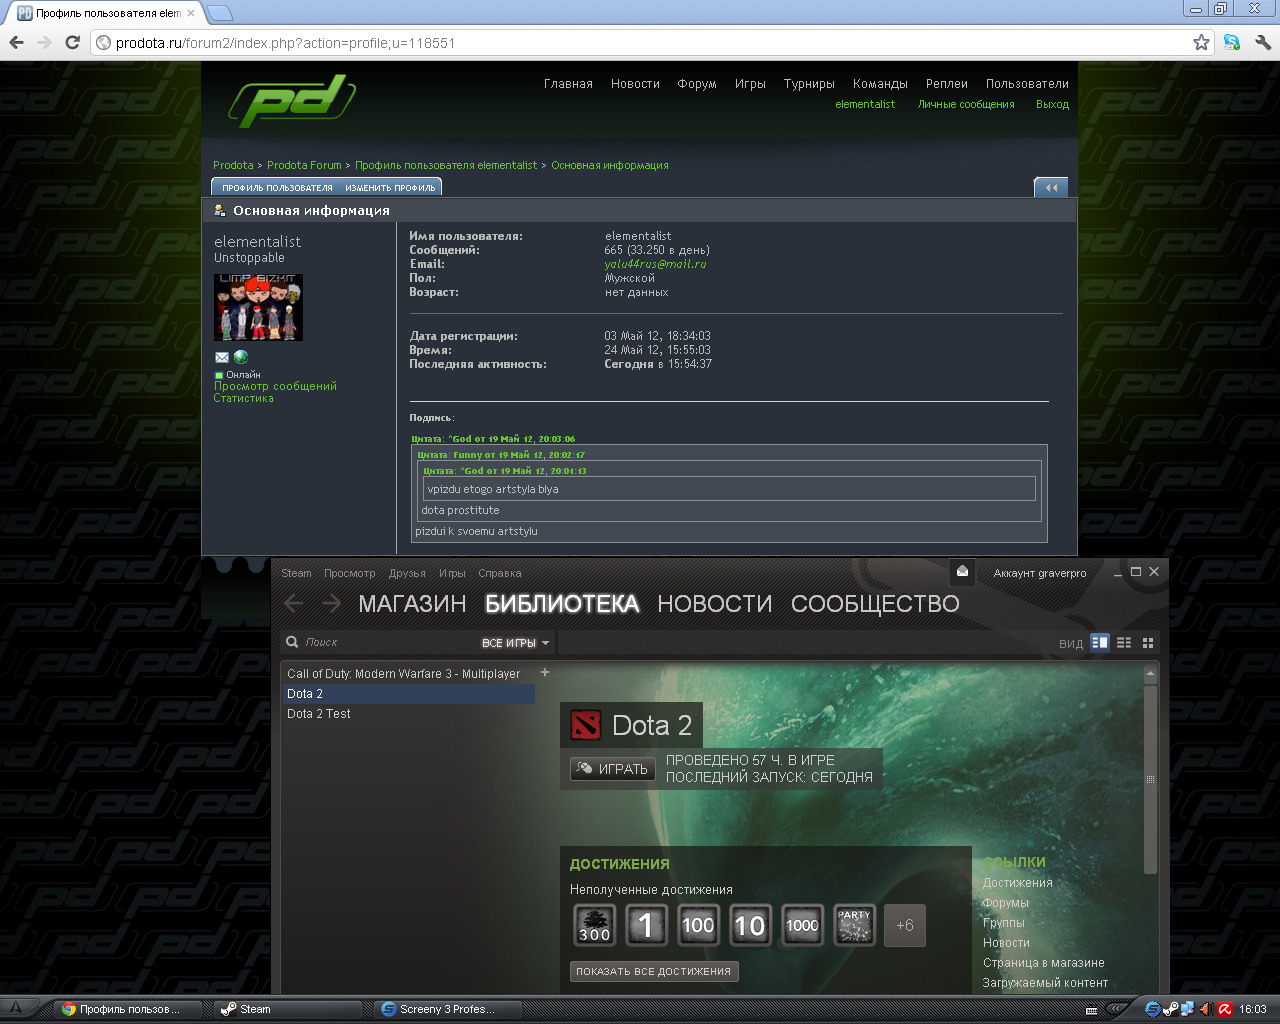Open Страница в магазине link in Steam
1280x1024 pixels.
pyautogui.click(x=1043, y=962)
